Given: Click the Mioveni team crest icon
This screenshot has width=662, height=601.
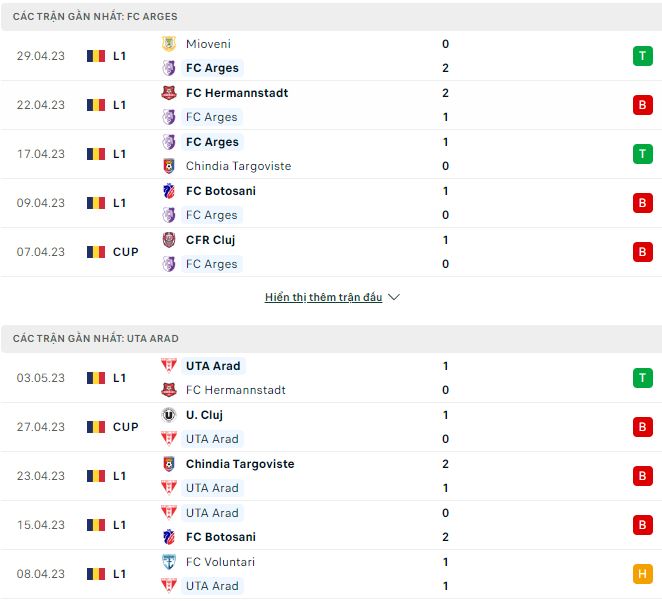Looking at the screenshot, I should pyautogui.click(x=168, y=44).
